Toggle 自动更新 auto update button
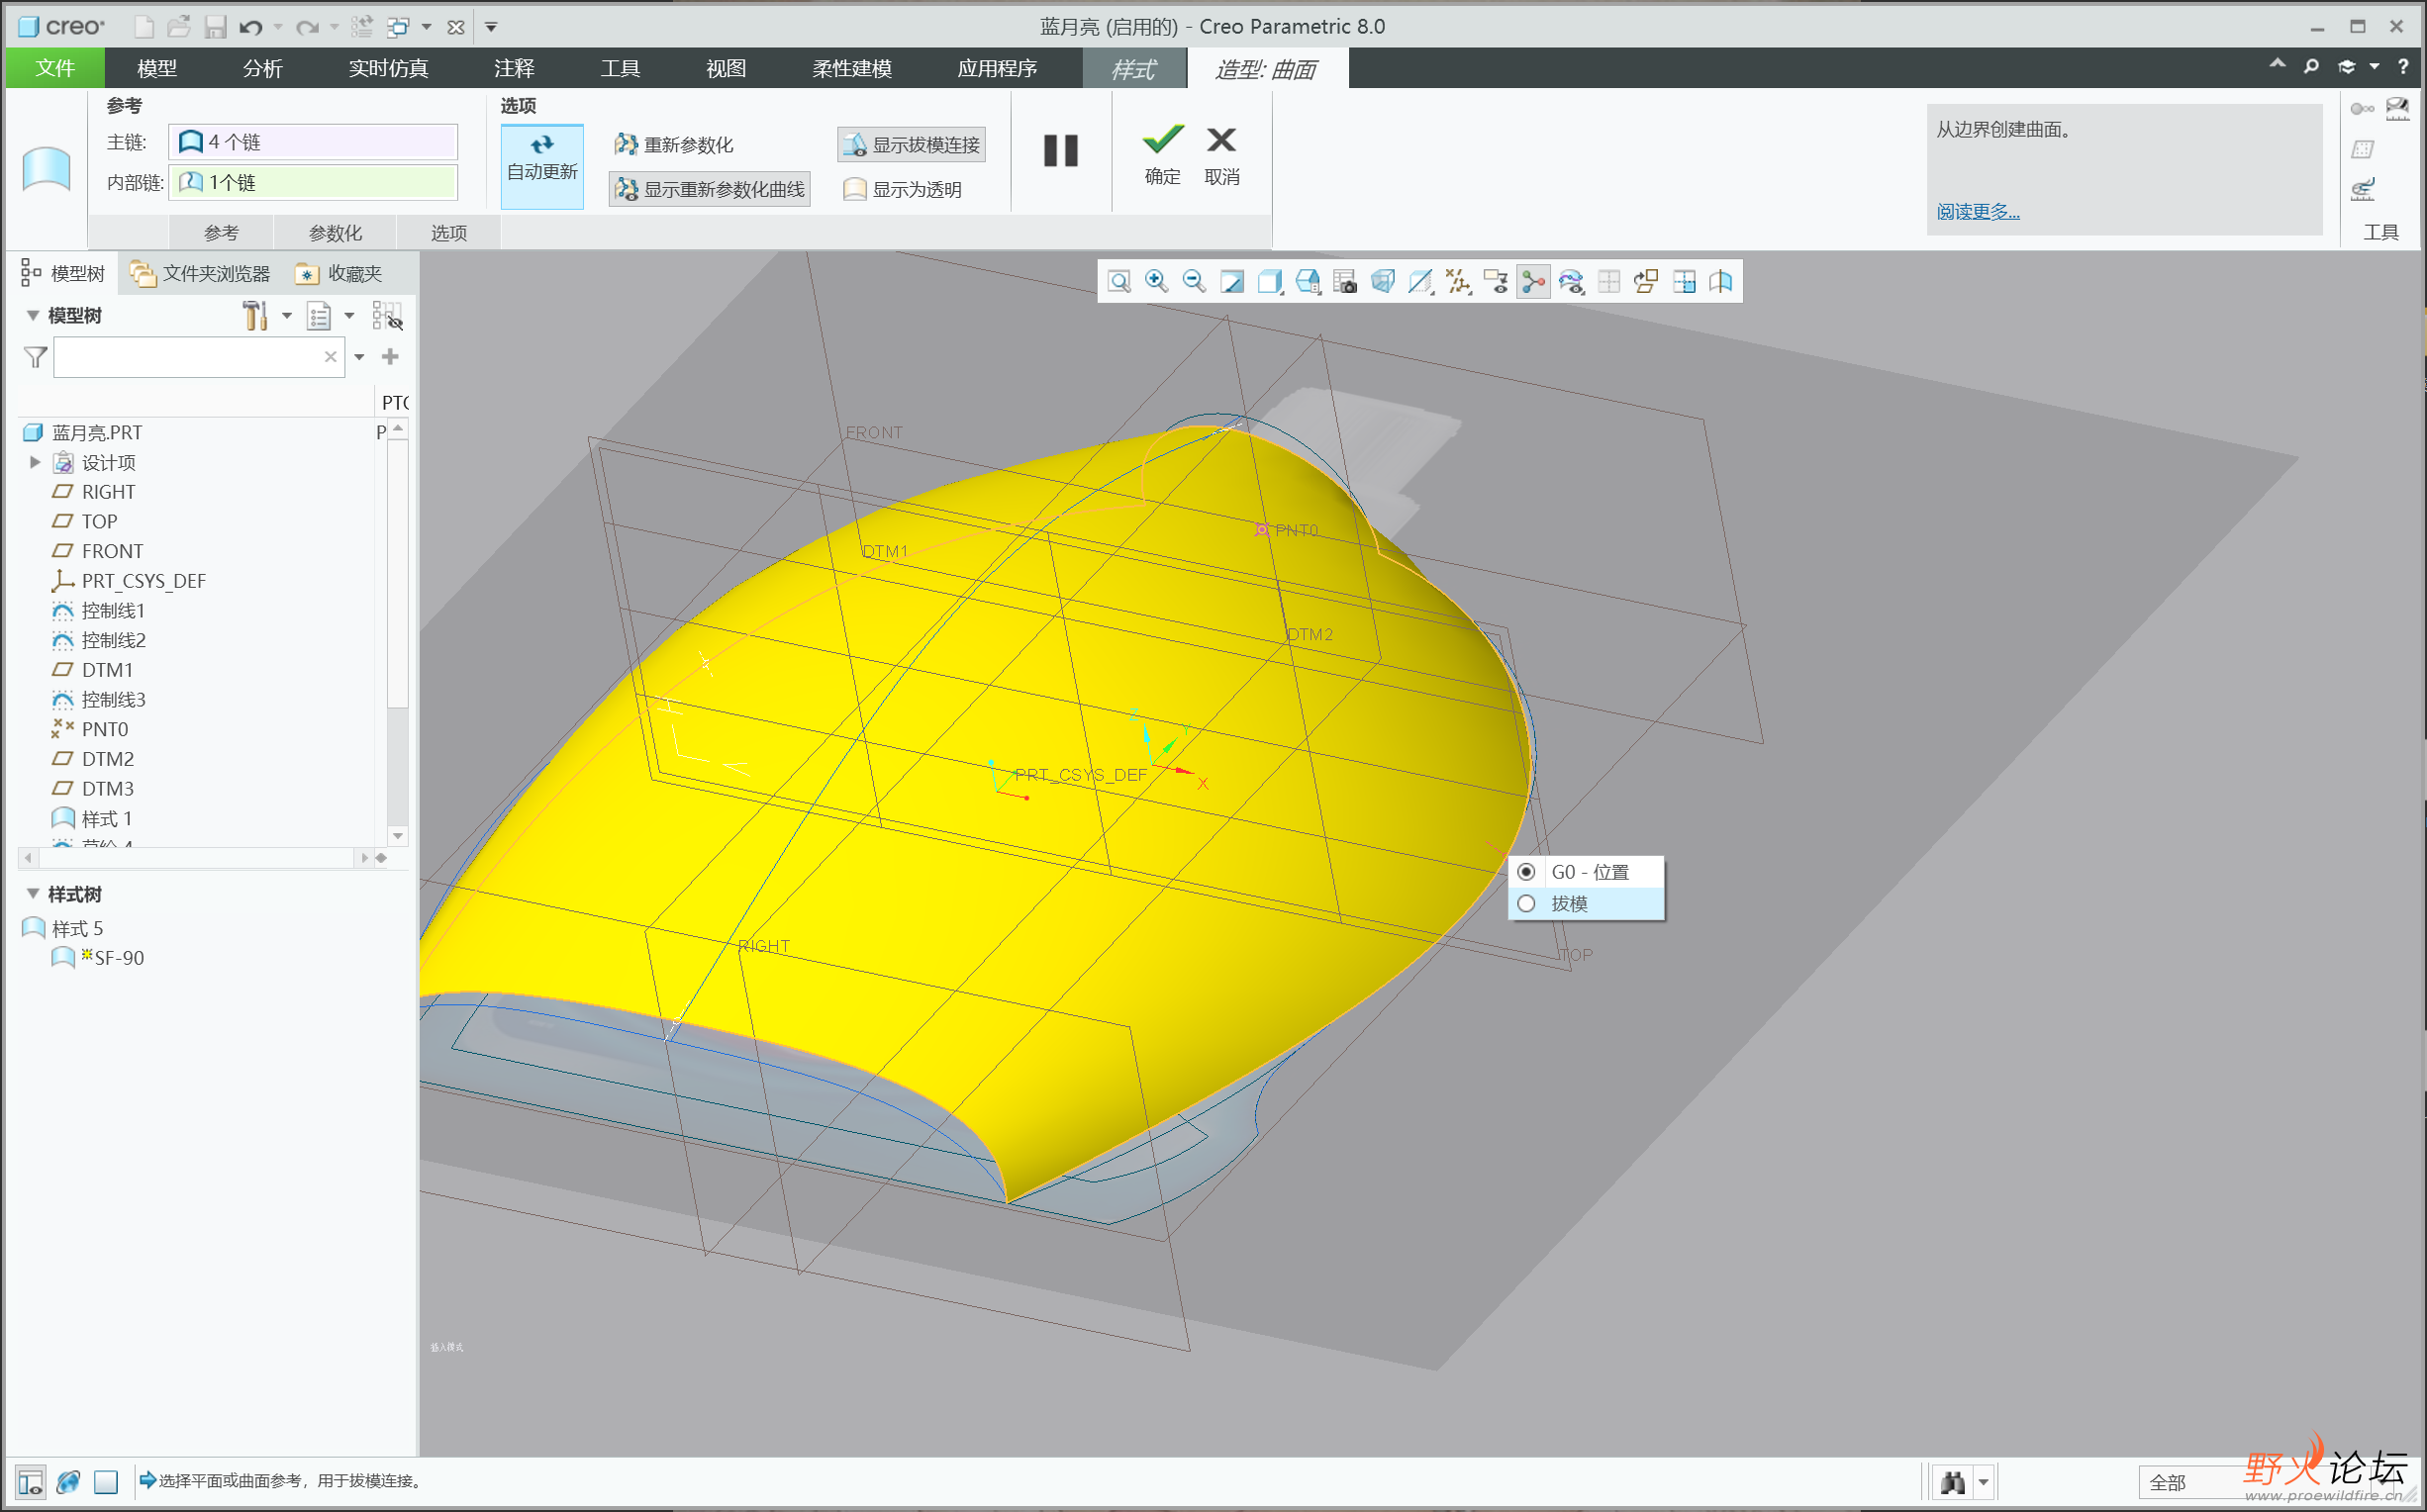 click(542, 165)
